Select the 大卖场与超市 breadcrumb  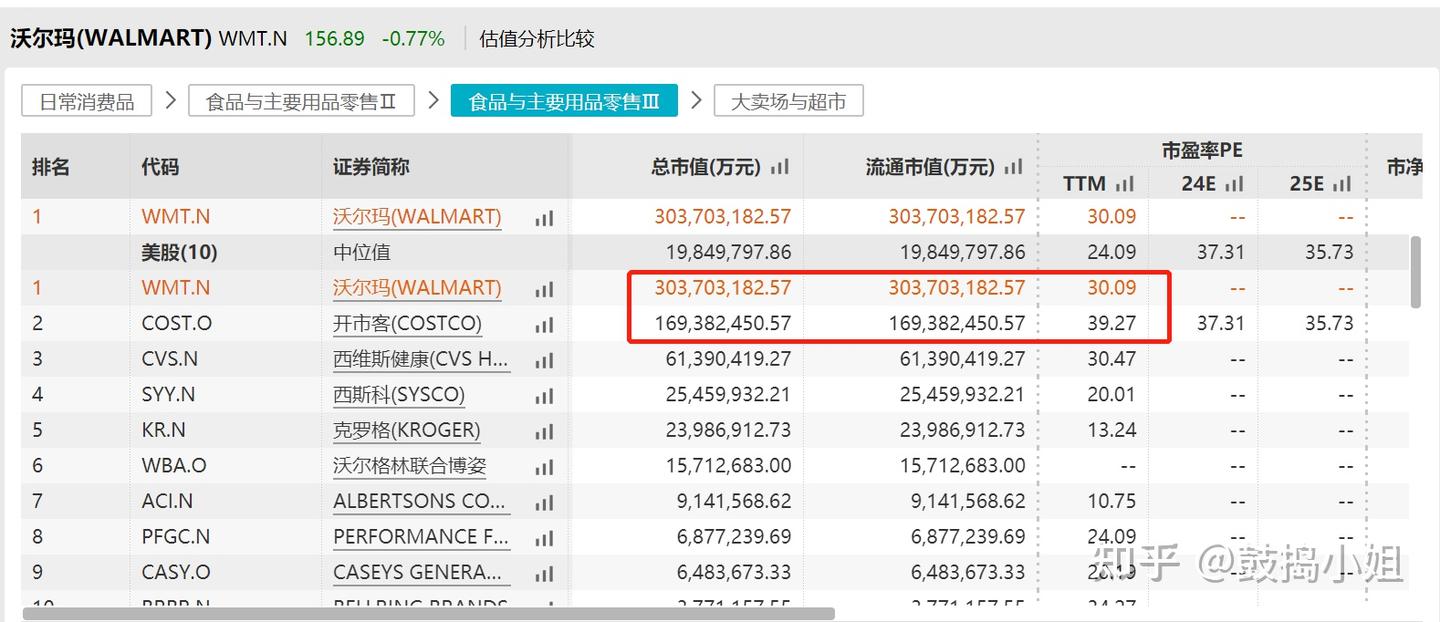788,101
